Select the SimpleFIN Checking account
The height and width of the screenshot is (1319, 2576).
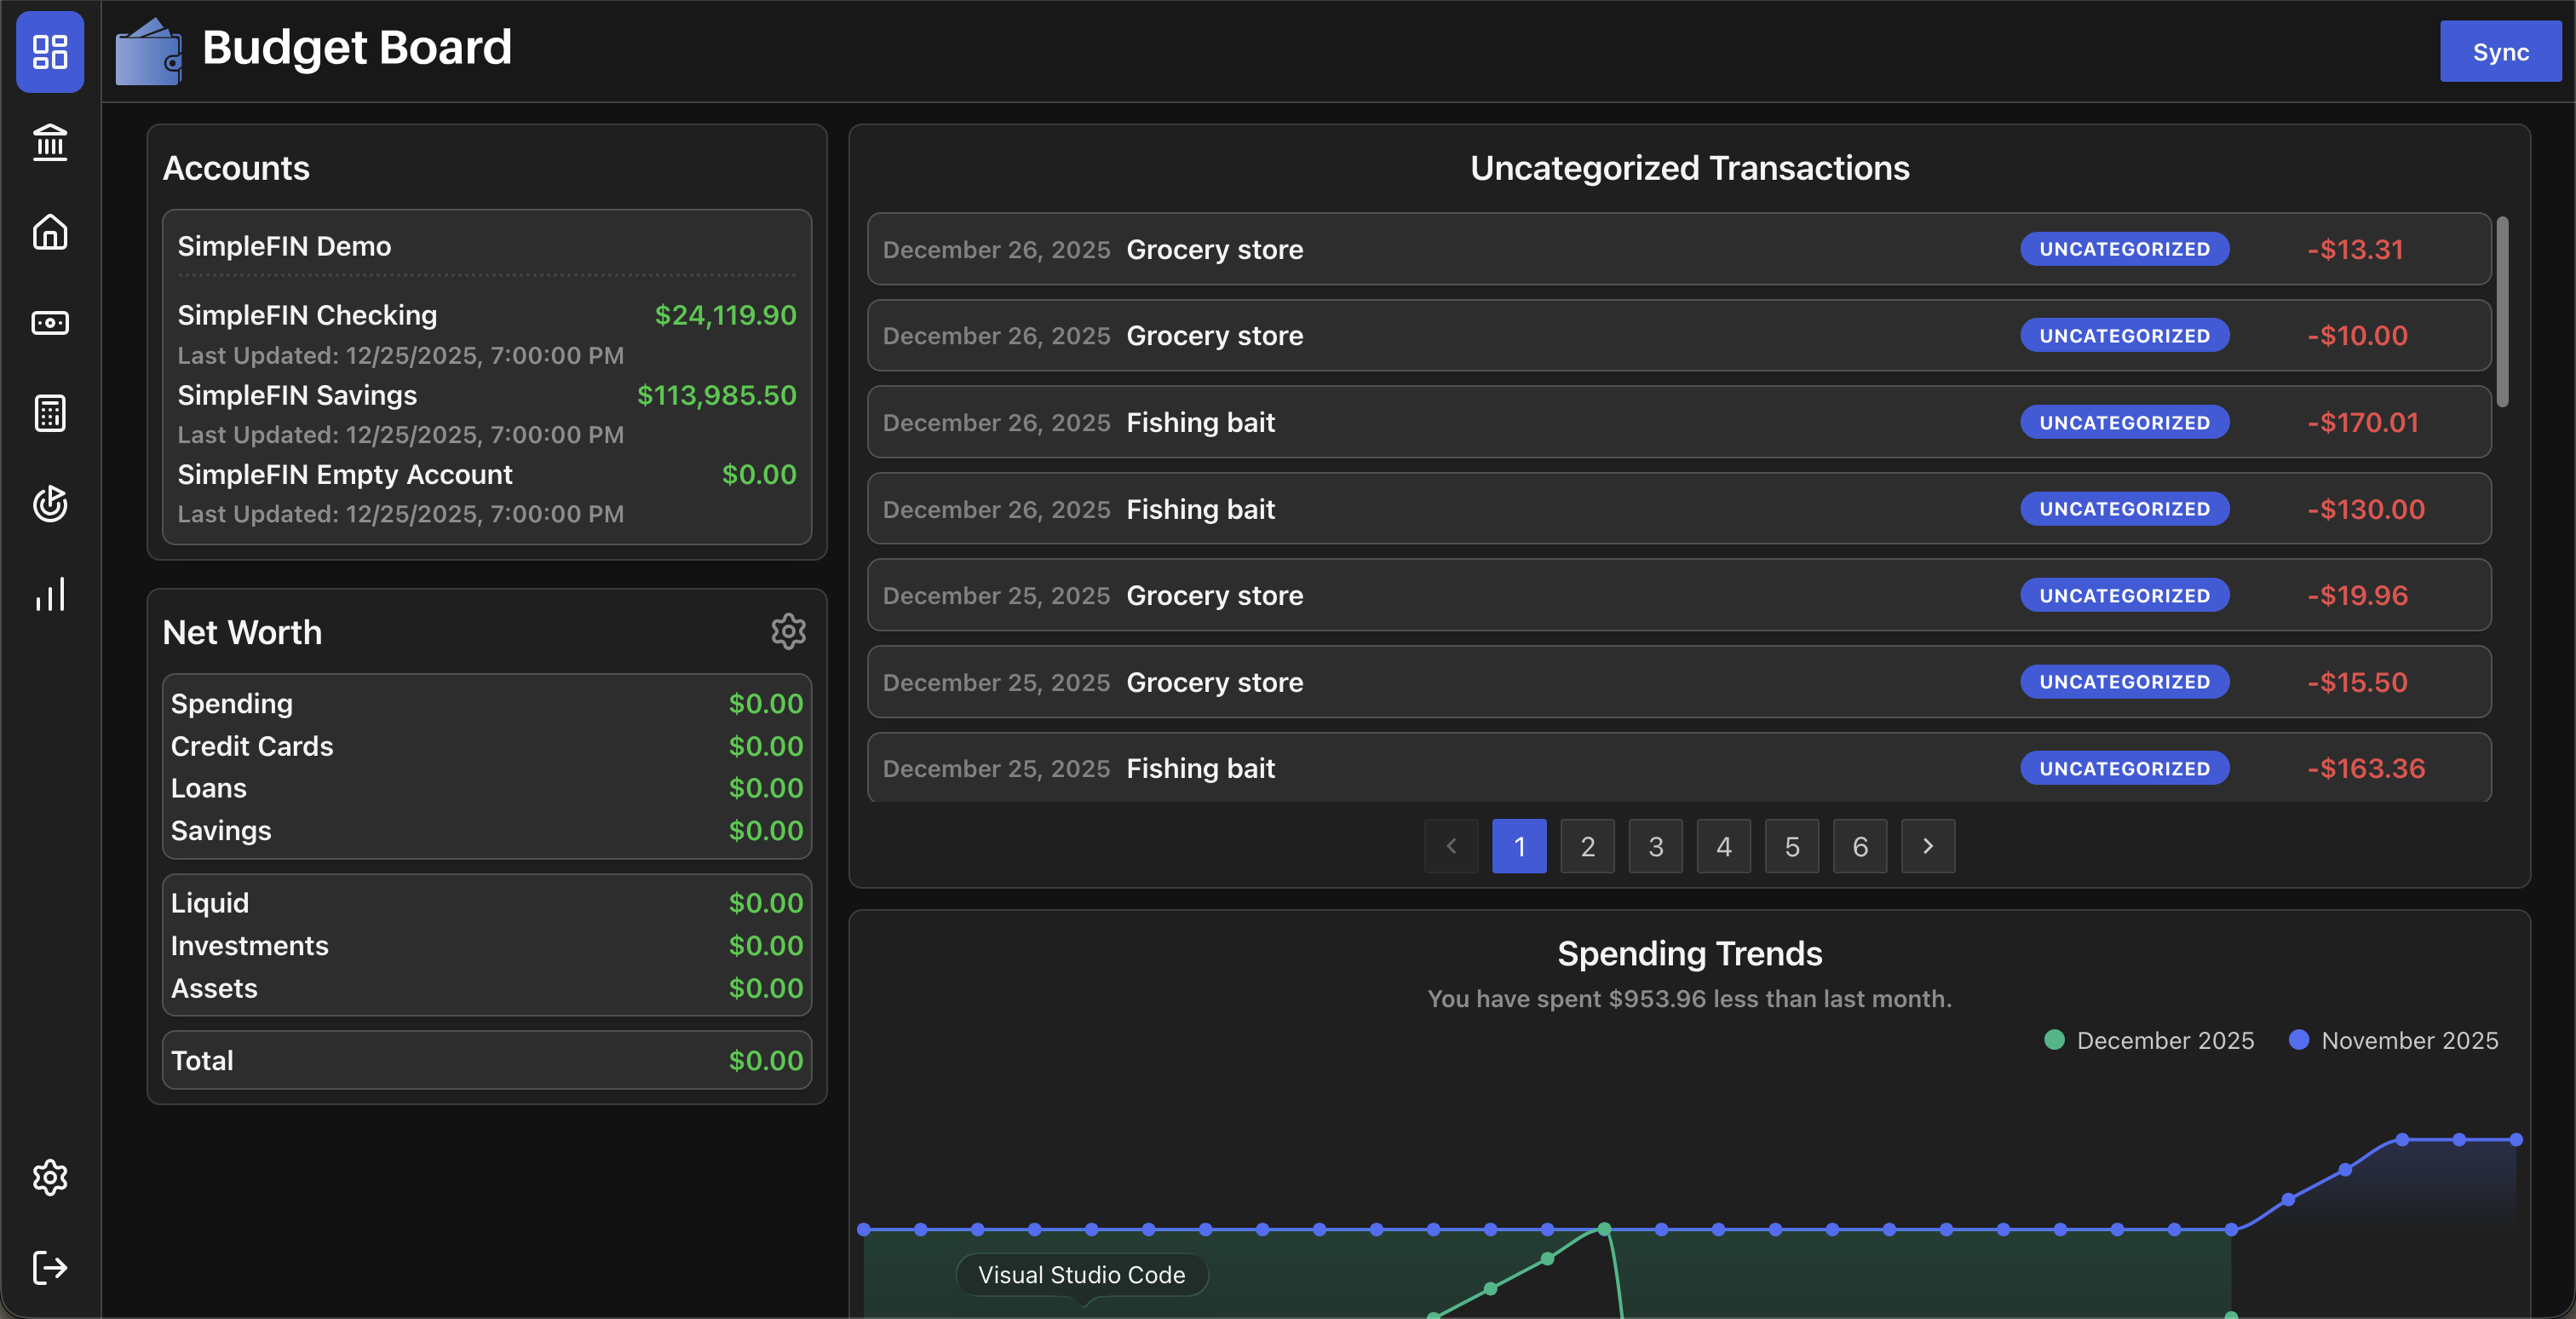pyautogui.click(x=487, y=334)
